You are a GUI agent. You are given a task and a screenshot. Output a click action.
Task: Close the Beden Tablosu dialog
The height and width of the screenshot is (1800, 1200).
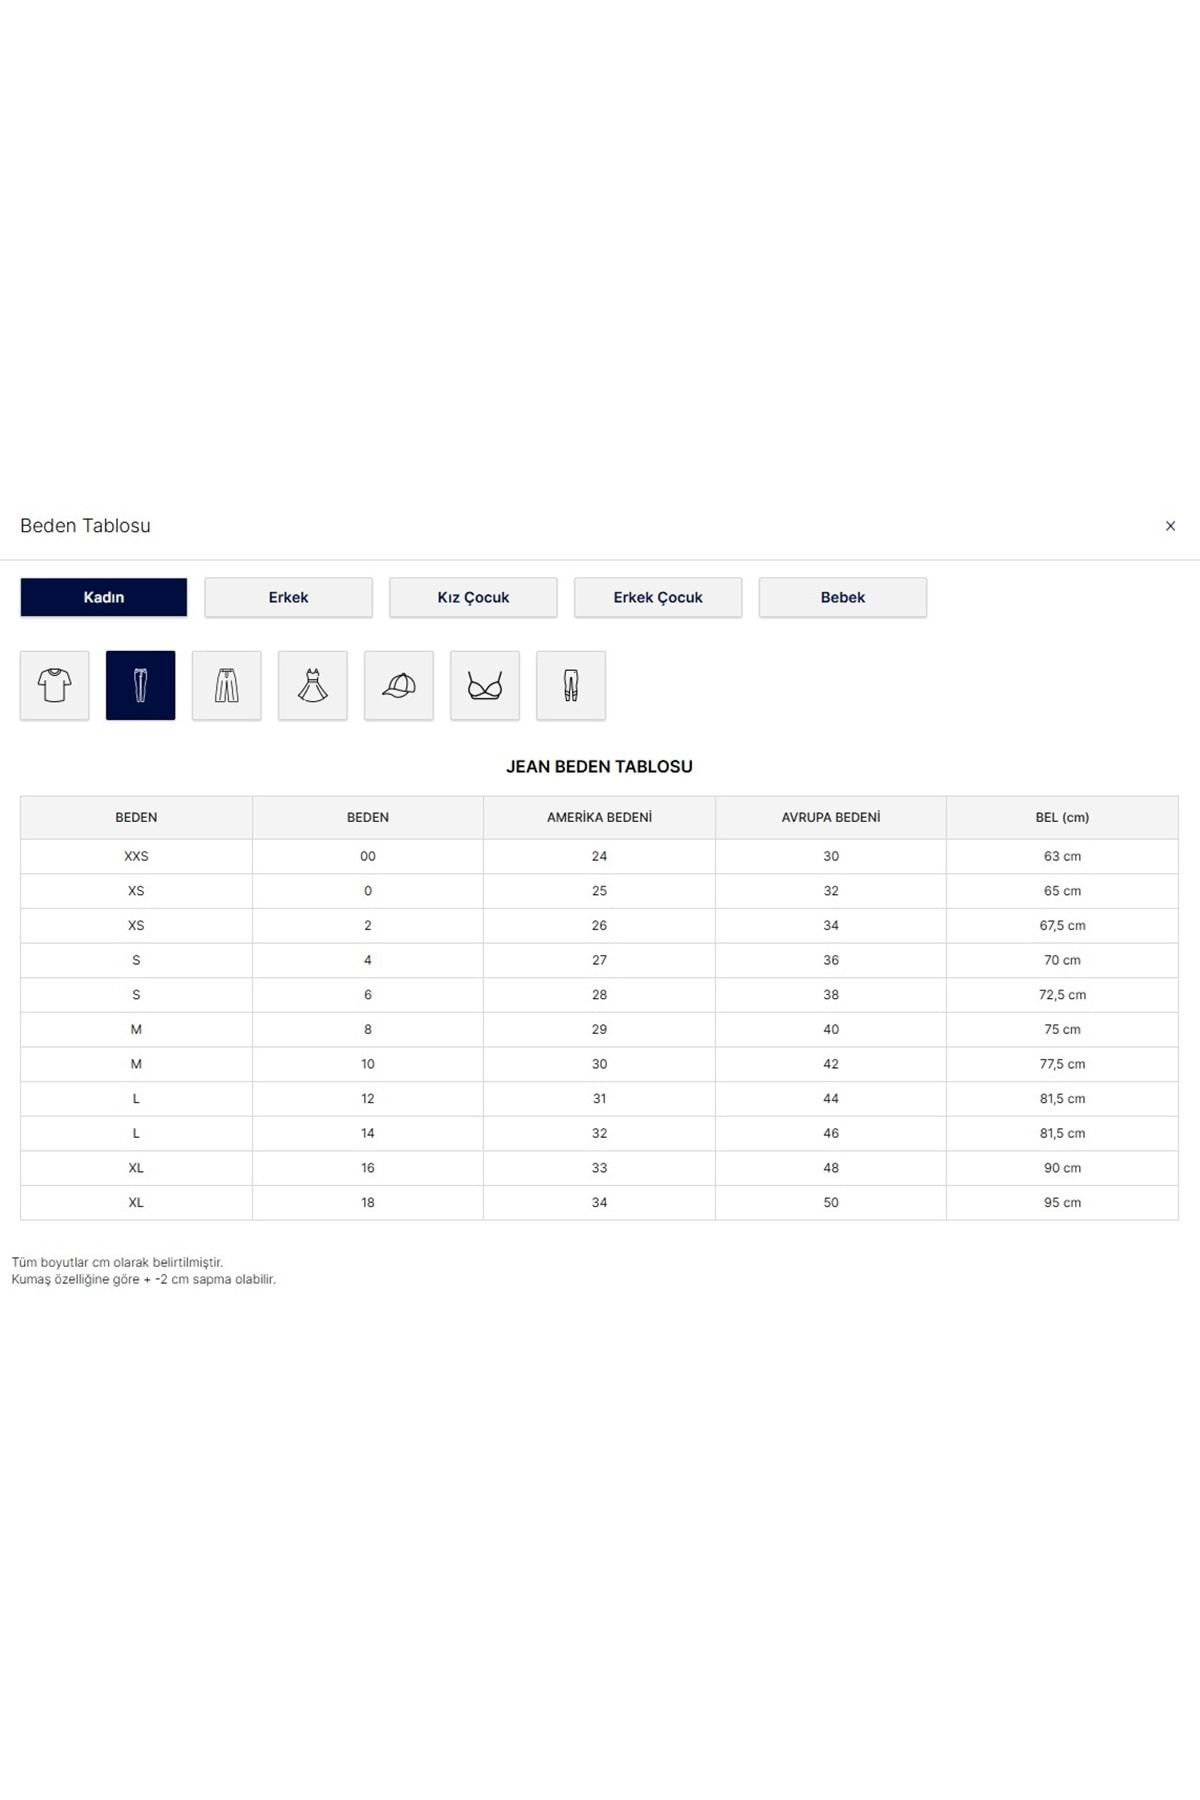click(x=1170, y=526)
